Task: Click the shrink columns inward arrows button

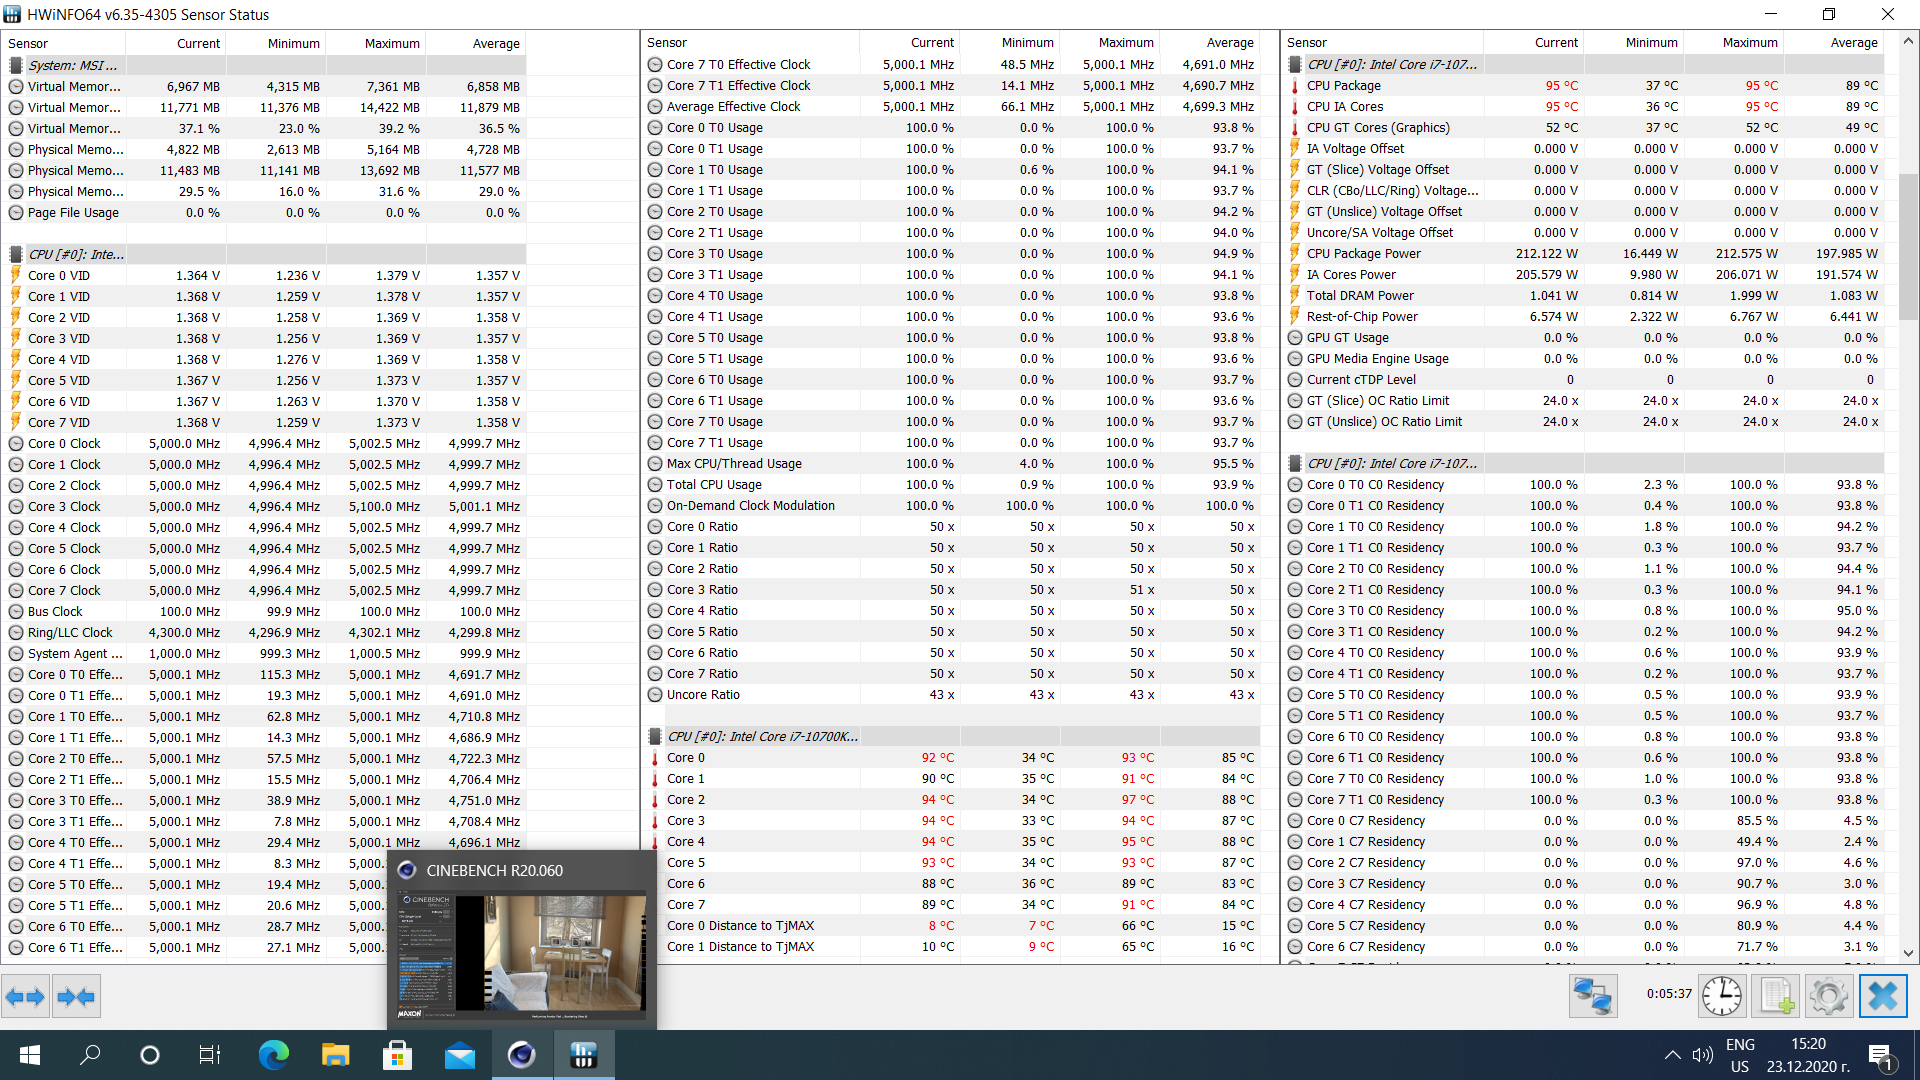Action: 76,996
